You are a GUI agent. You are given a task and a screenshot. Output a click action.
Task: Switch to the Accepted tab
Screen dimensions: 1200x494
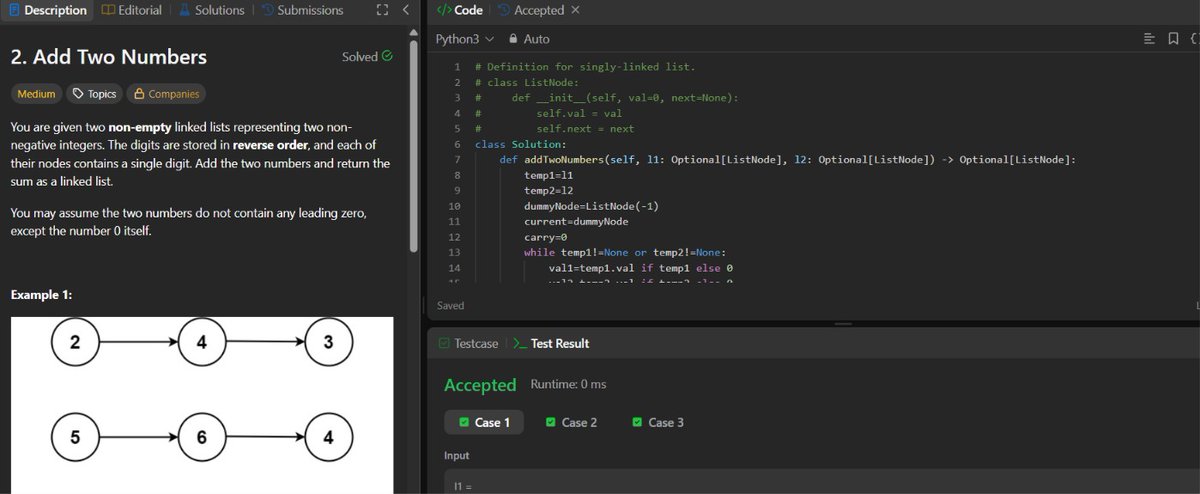[530, 10]
